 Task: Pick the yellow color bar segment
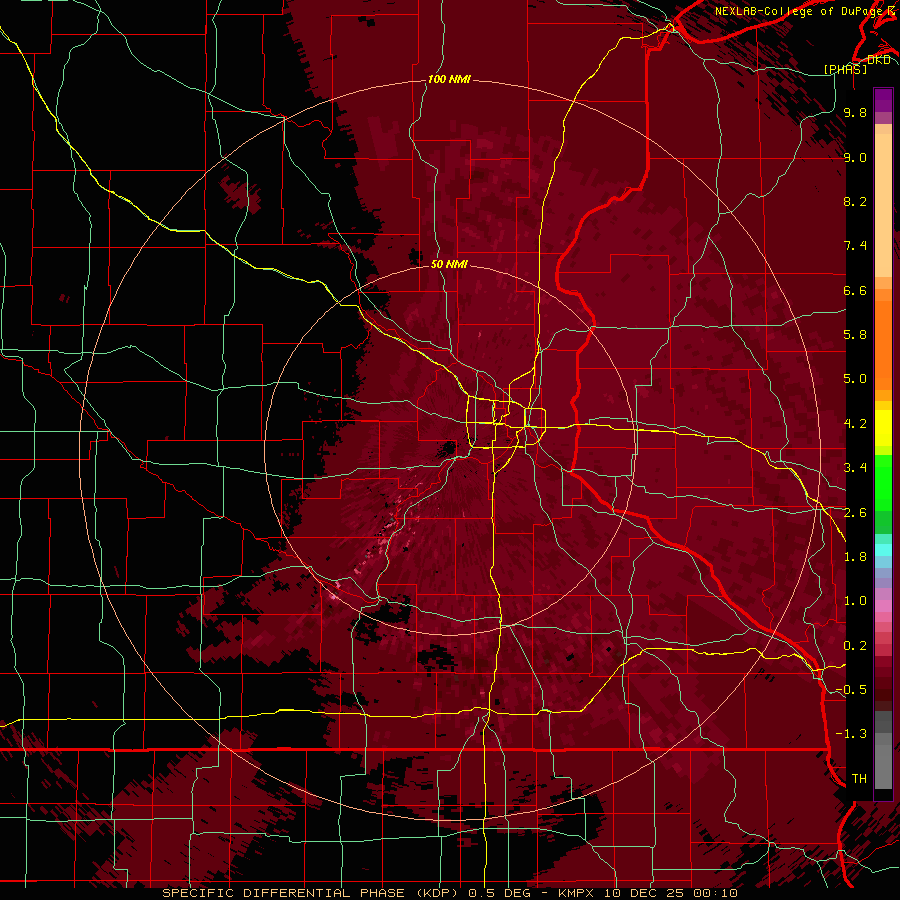click(x=883, y=428)
